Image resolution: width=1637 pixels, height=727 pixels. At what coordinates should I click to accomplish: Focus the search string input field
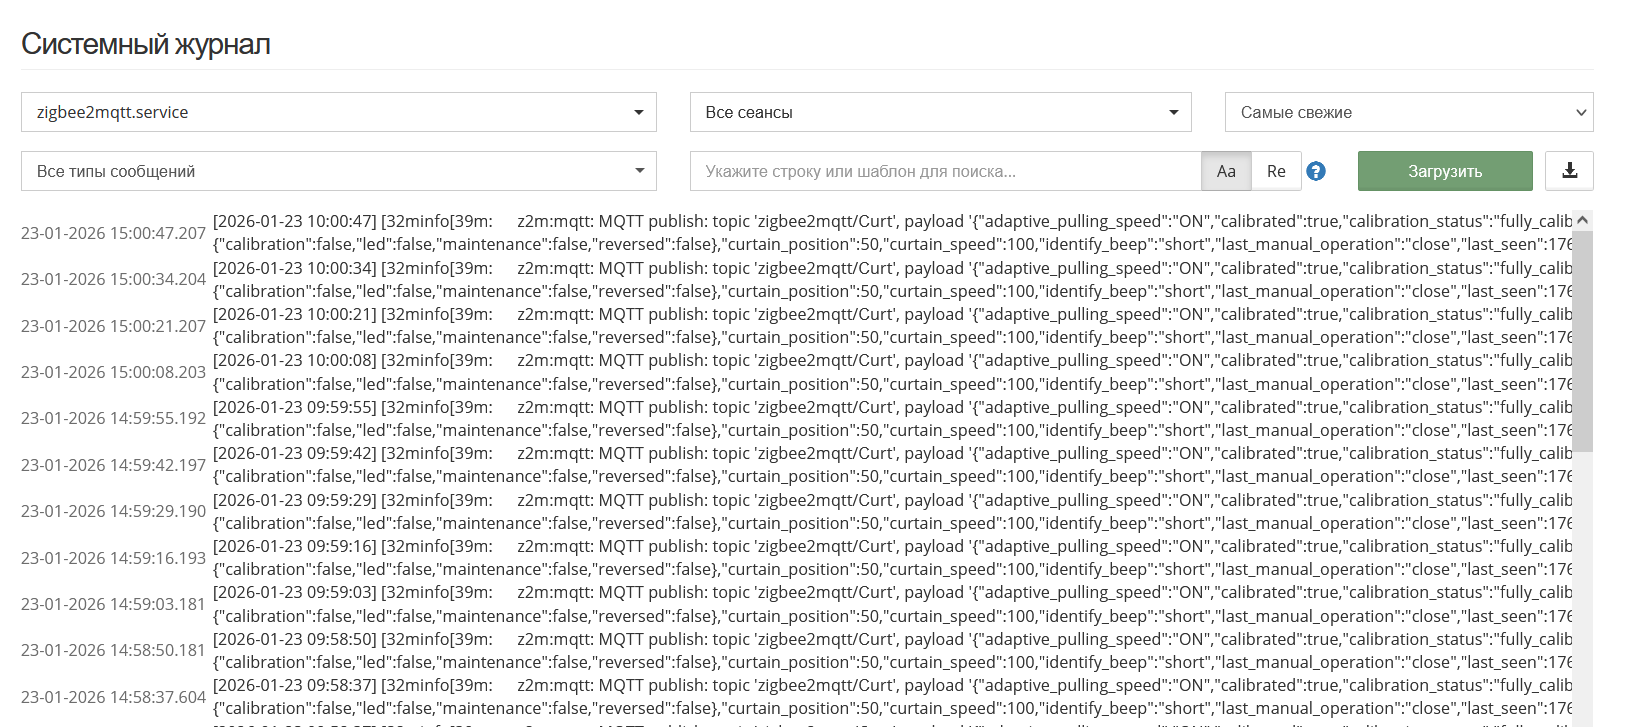coord(945,171)
